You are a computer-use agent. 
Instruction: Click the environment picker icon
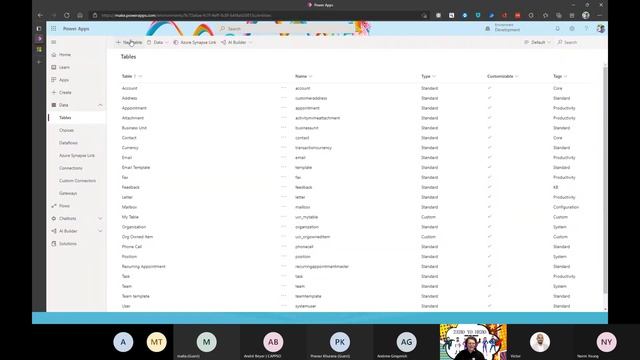coord(487,29)
